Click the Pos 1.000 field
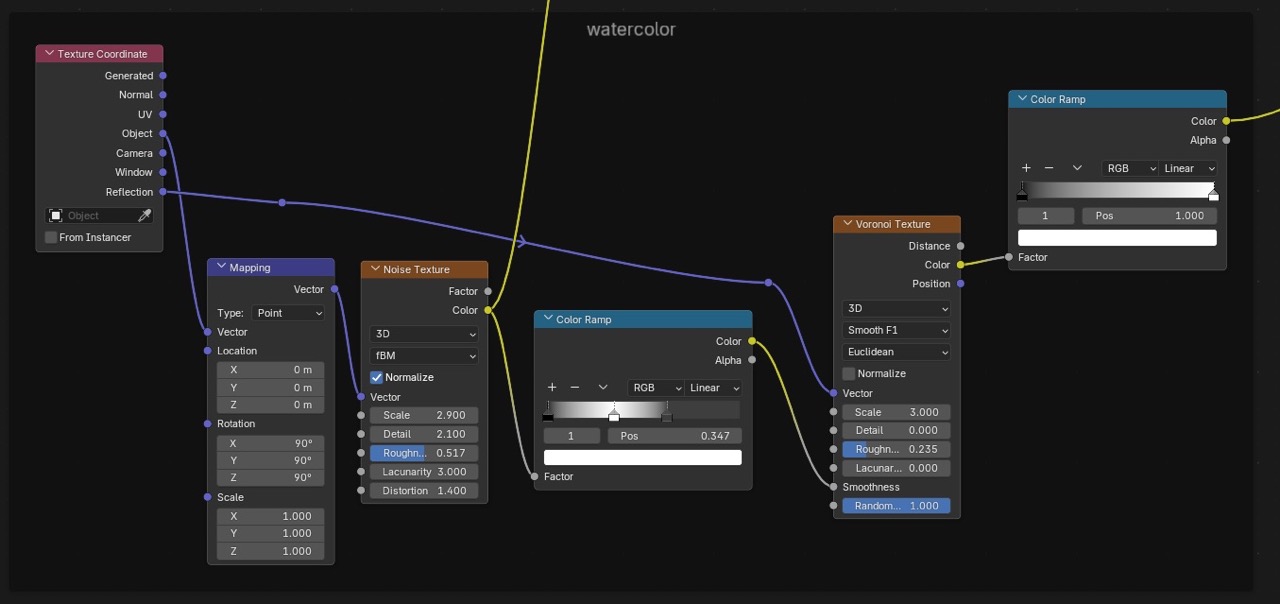This screenshot has width=1280, height=604. [x=1149, y=216]
